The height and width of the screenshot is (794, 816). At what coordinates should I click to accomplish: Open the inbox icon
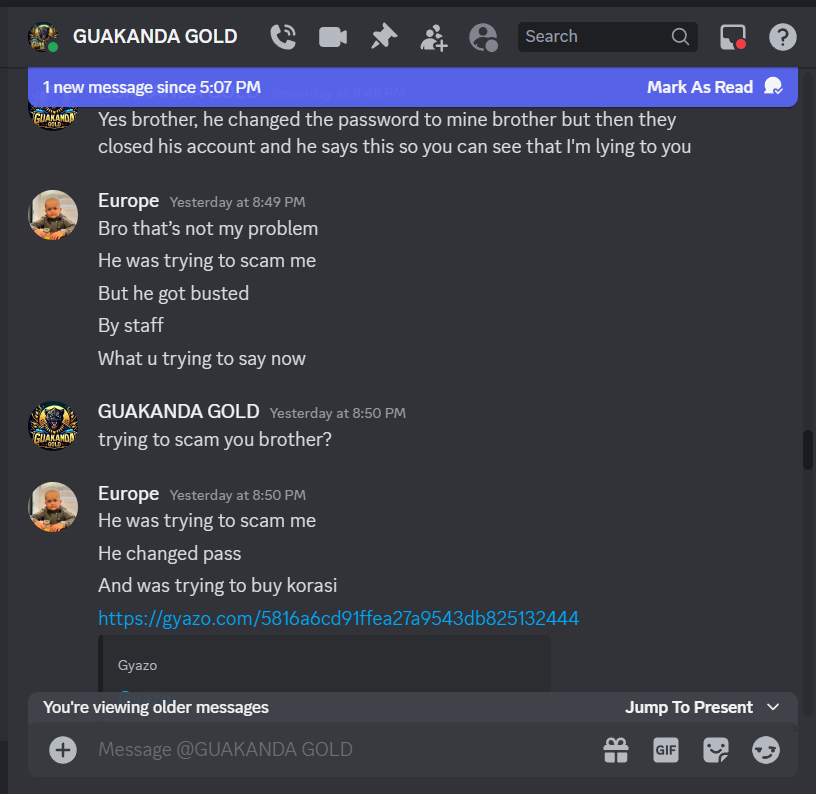coord(733,37)
